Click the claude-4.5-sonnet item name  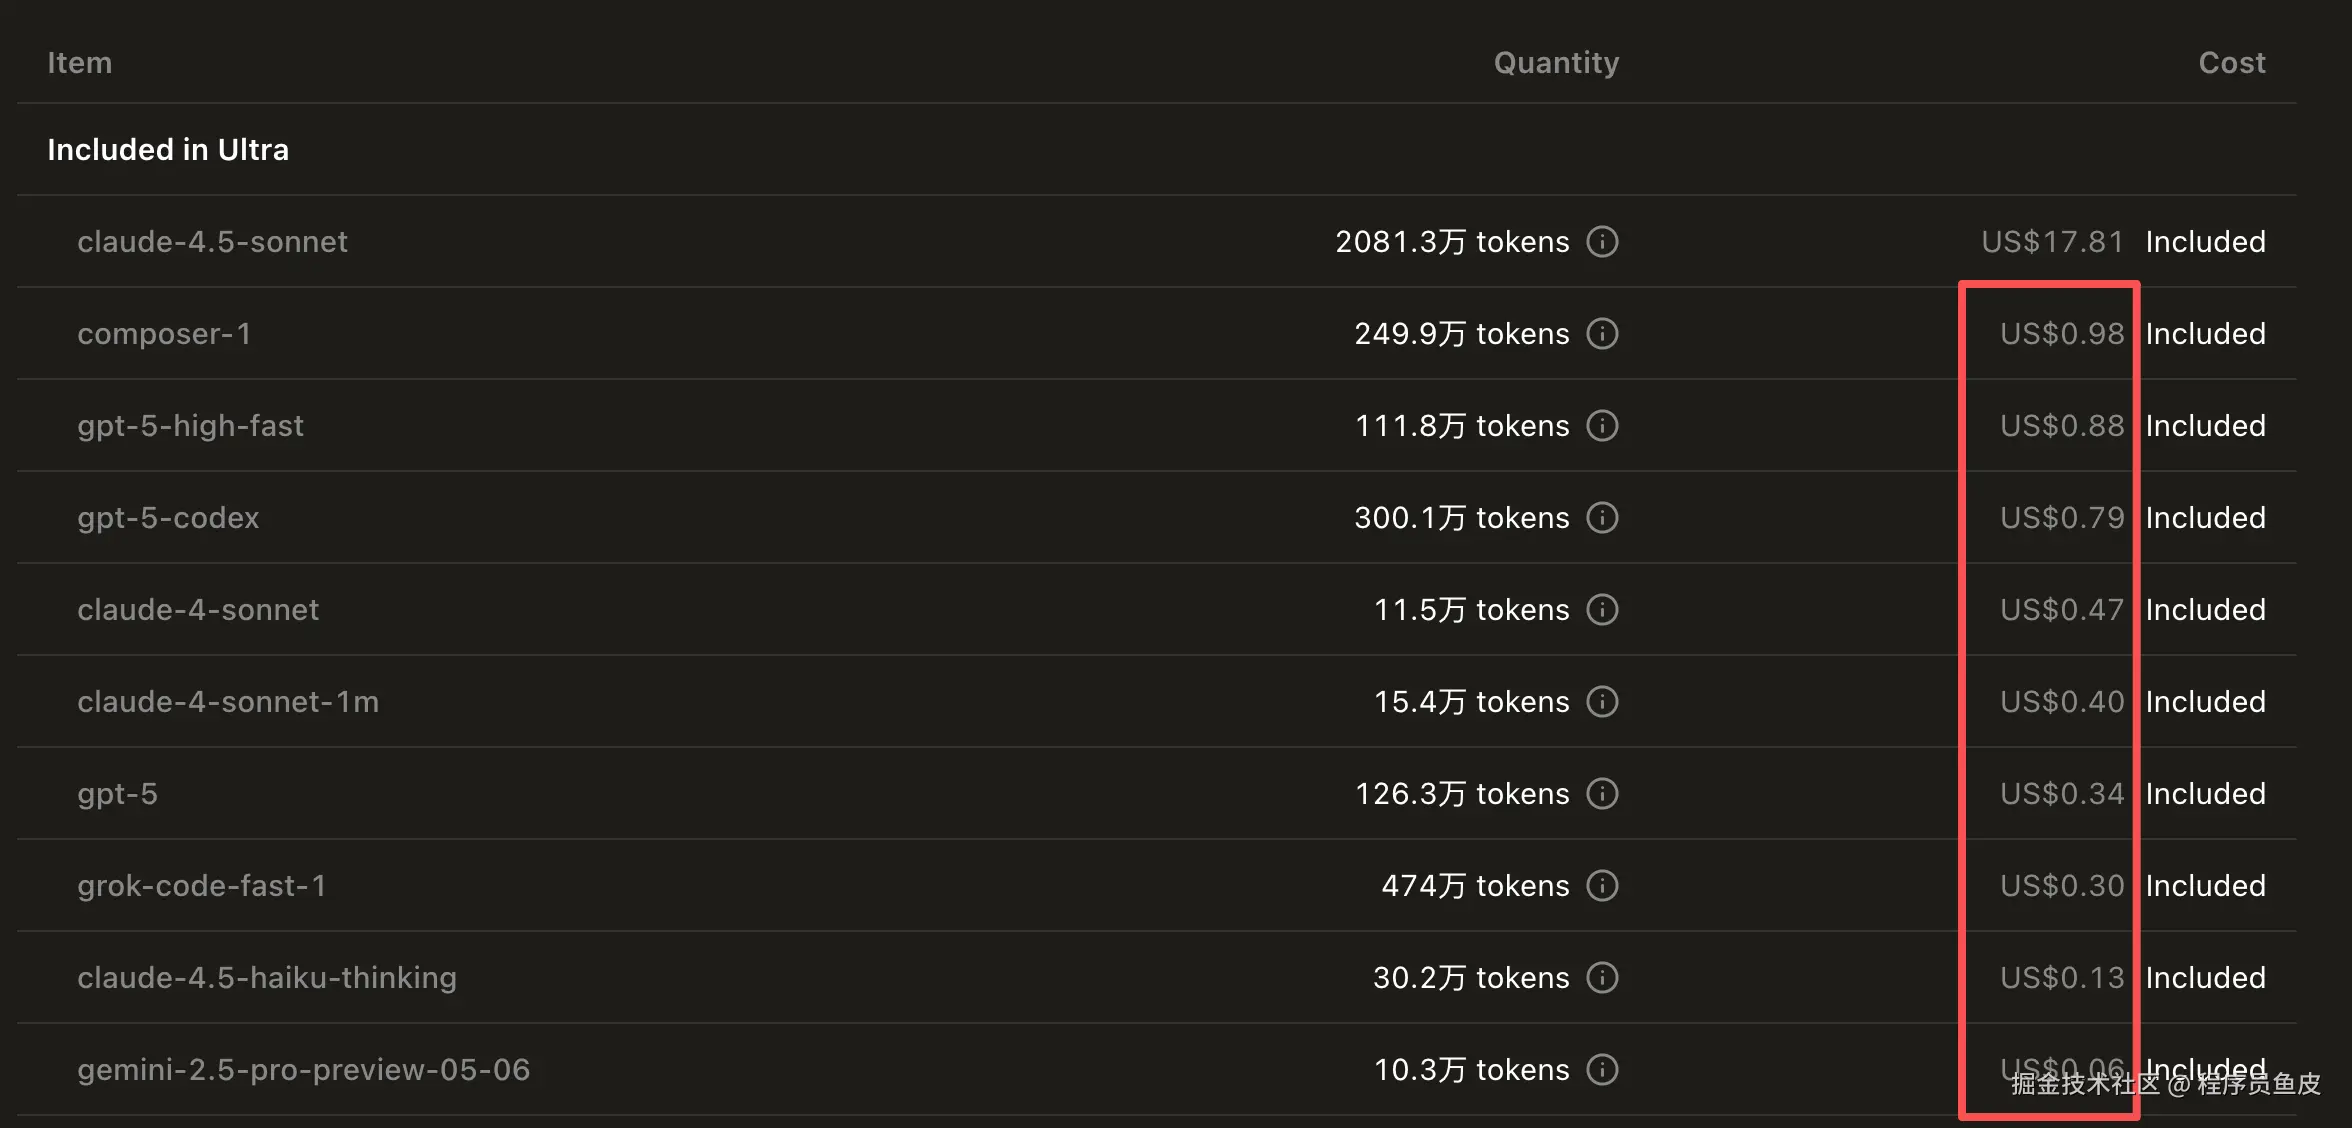[212, 242]
